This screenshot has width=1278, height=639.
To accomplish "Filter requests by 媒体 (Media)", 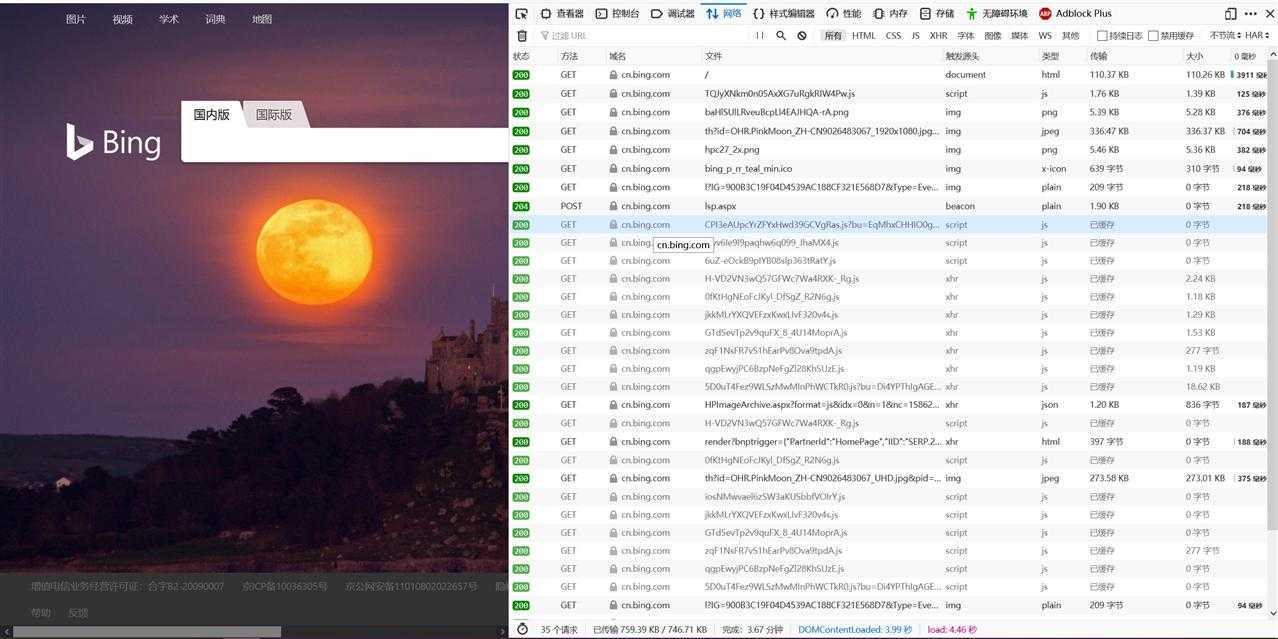I will [1019, 35].
